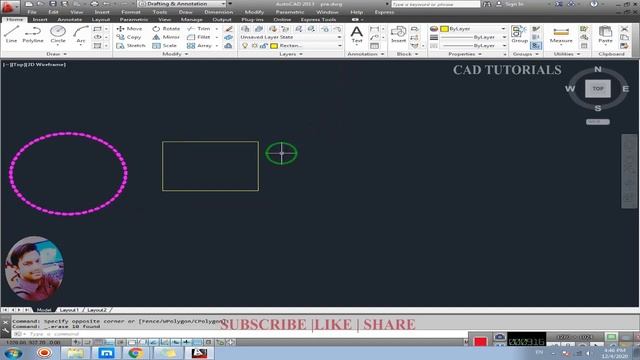Open Google Chrome from the taskbar

pos(136,353)
